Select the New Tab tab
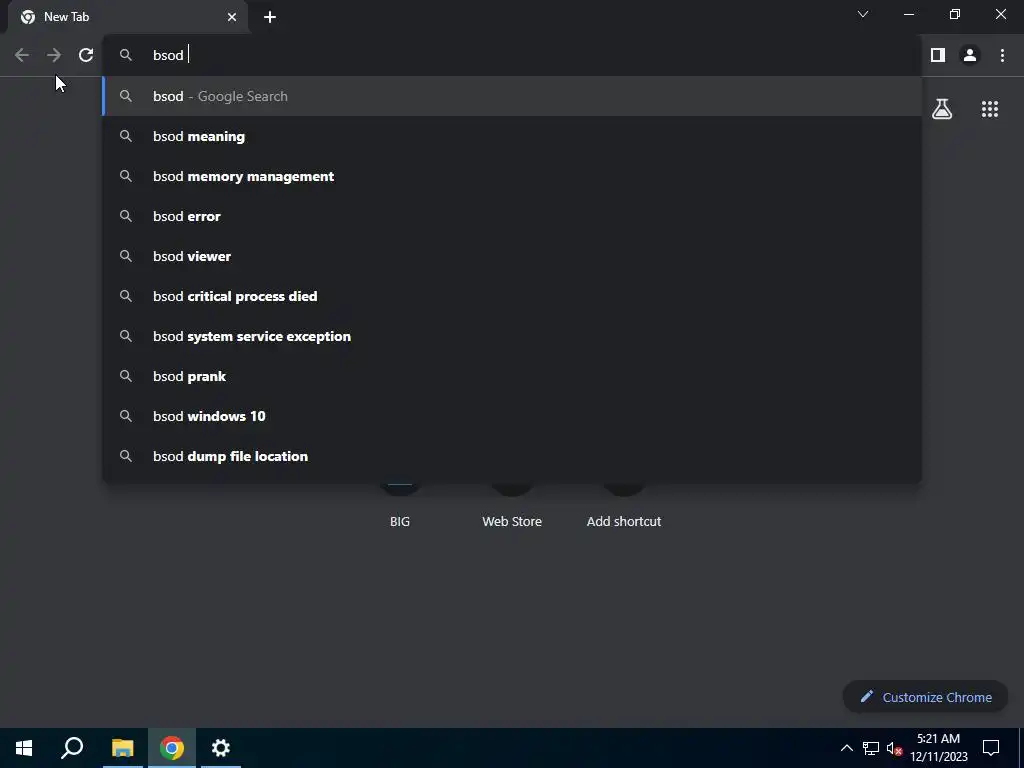 click(128, 17)
